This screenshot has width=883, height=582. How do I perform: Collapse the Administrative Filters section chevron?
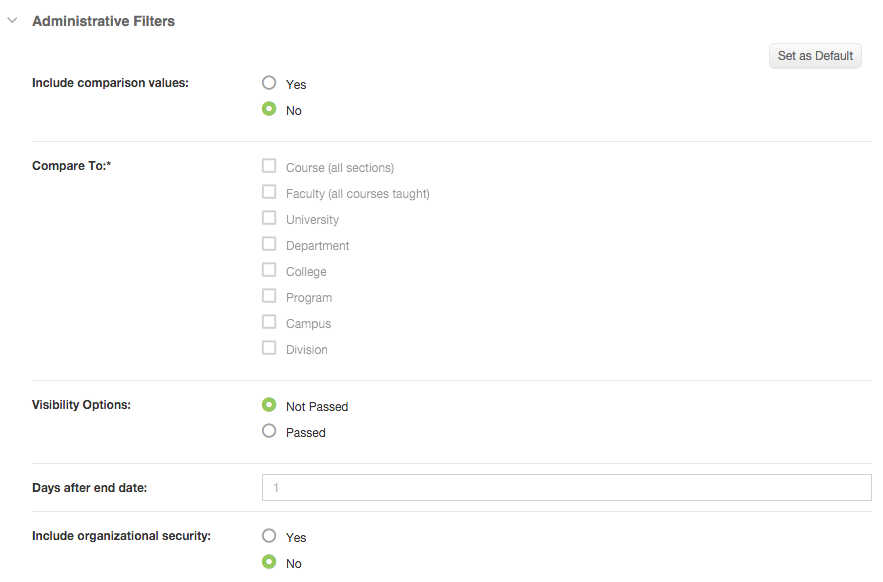(12, 21)
